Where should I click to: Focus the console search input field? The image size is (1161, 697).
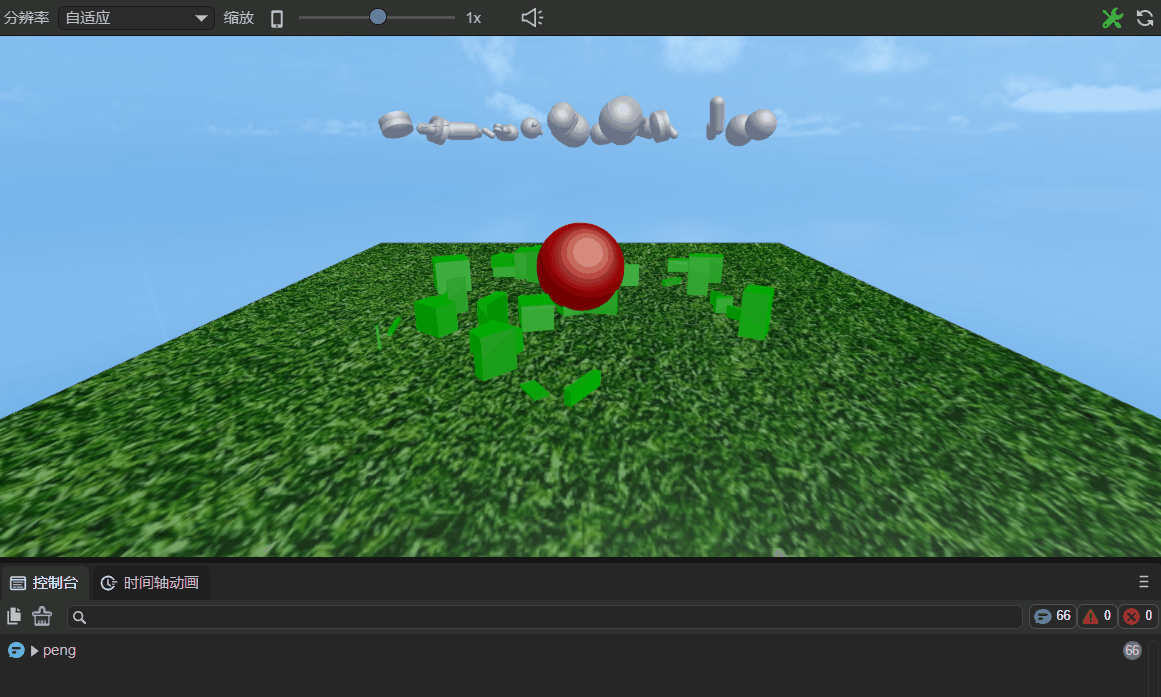point(545,617)
